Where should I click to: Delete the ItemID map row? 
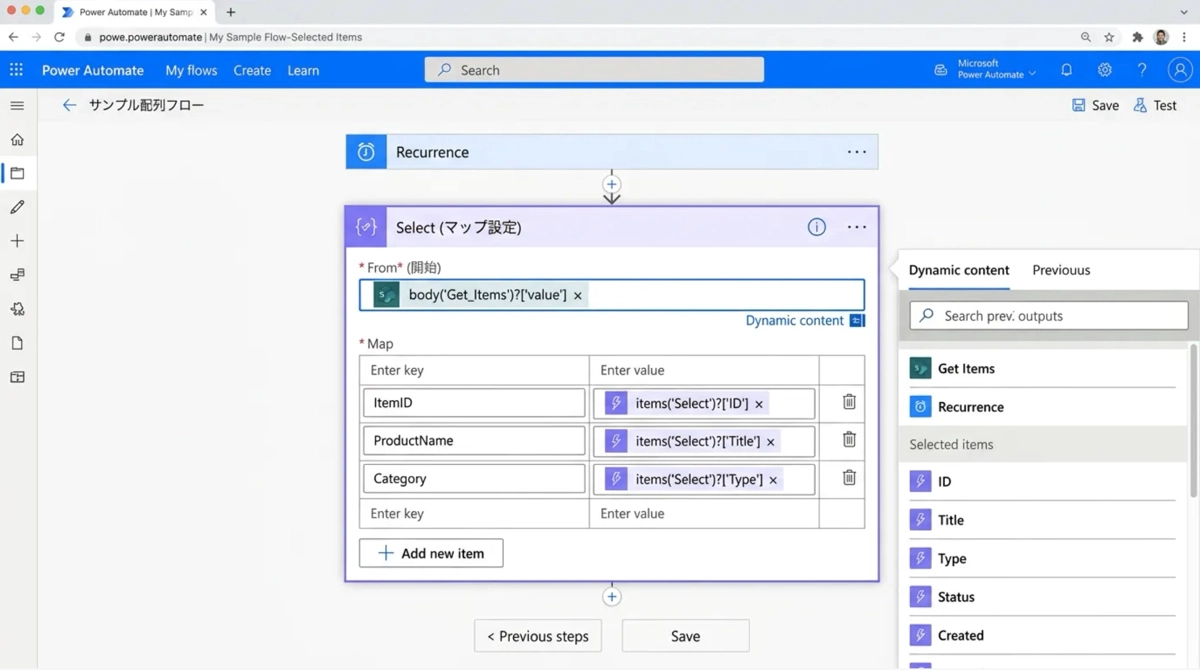pos(848,402)
